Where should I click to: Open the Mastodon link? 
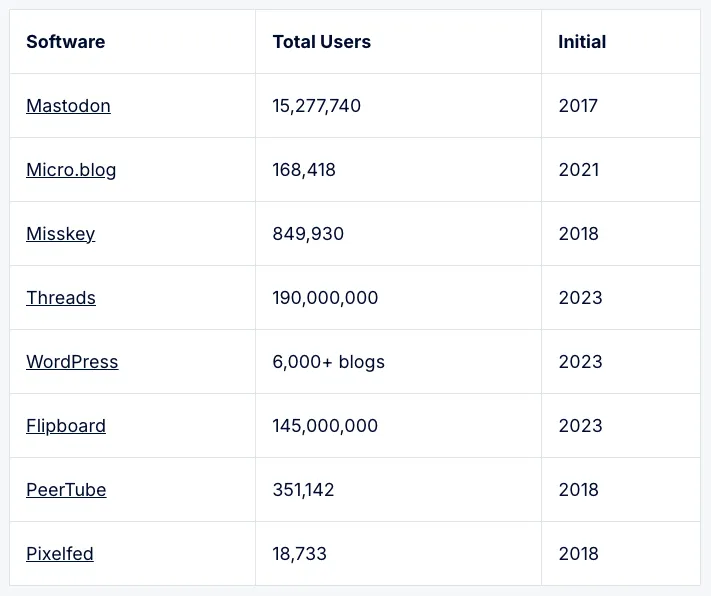point(68,106)
